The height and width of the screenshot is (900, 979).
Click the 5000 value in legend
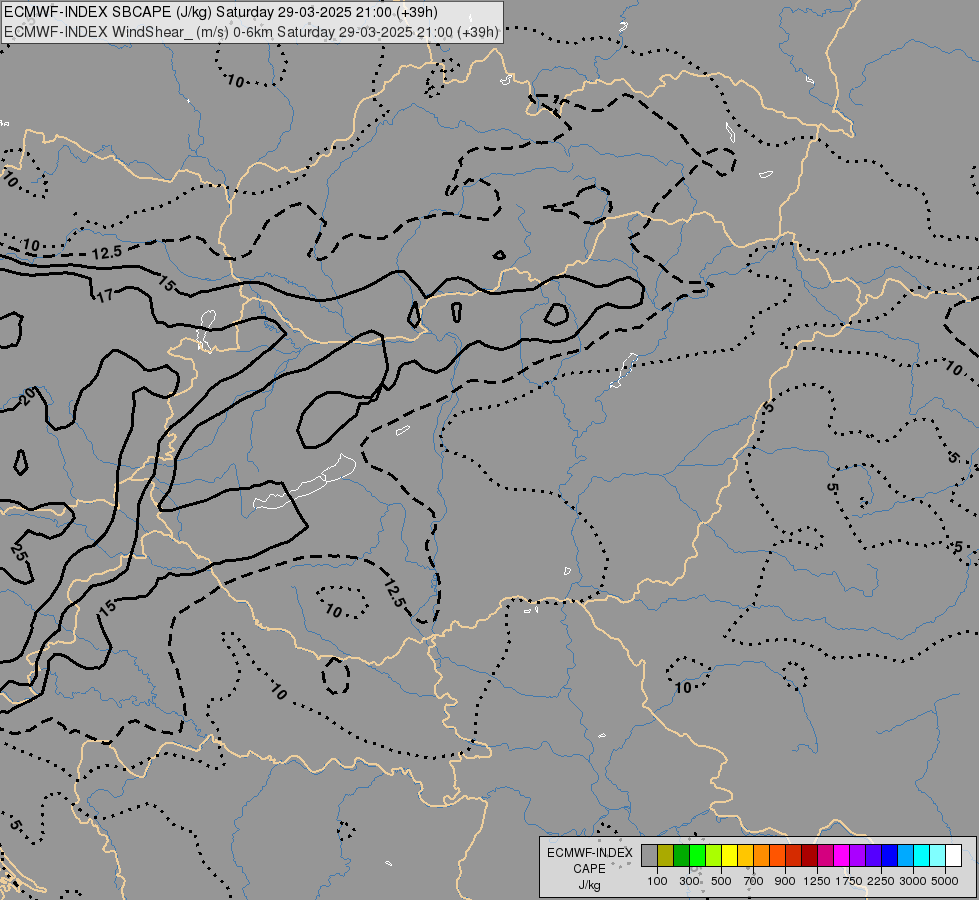pyautogui.click(x=945, y=881)
